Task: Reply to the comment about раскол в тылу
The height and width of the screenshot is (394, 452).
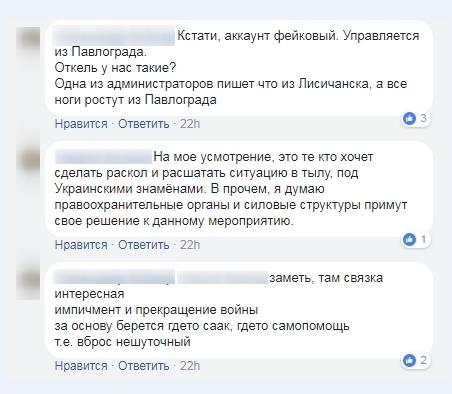Action: [x=144, y=245]
